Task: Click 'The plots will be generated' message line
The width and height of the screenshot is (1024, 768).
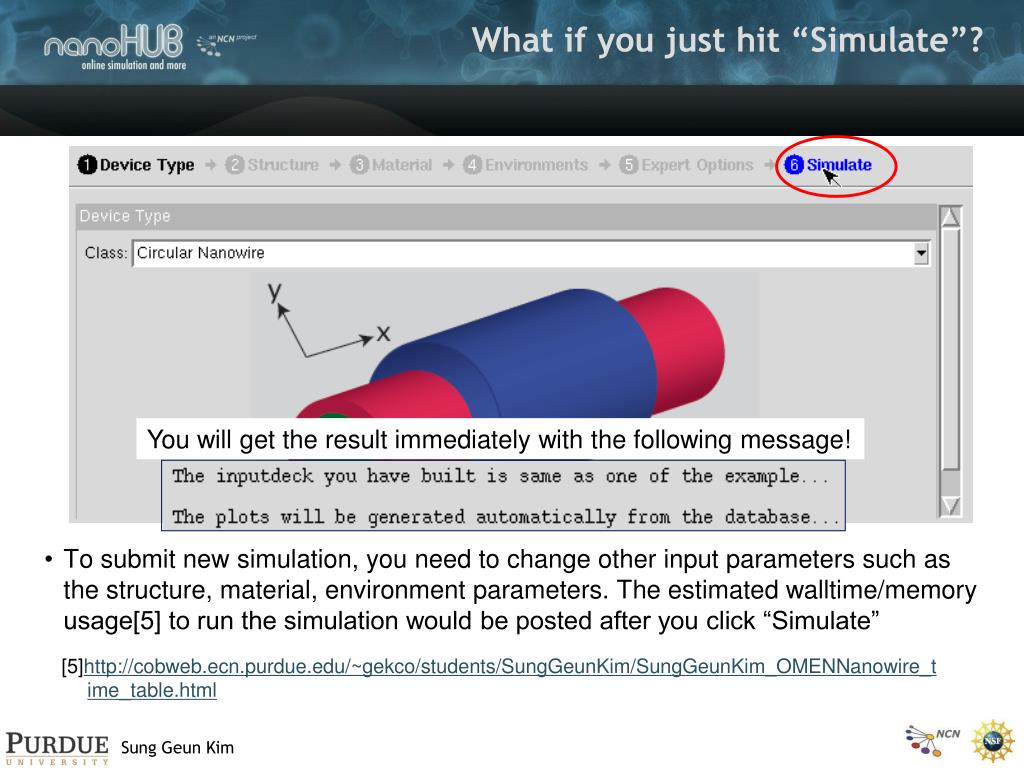Action: coord(505,517)
